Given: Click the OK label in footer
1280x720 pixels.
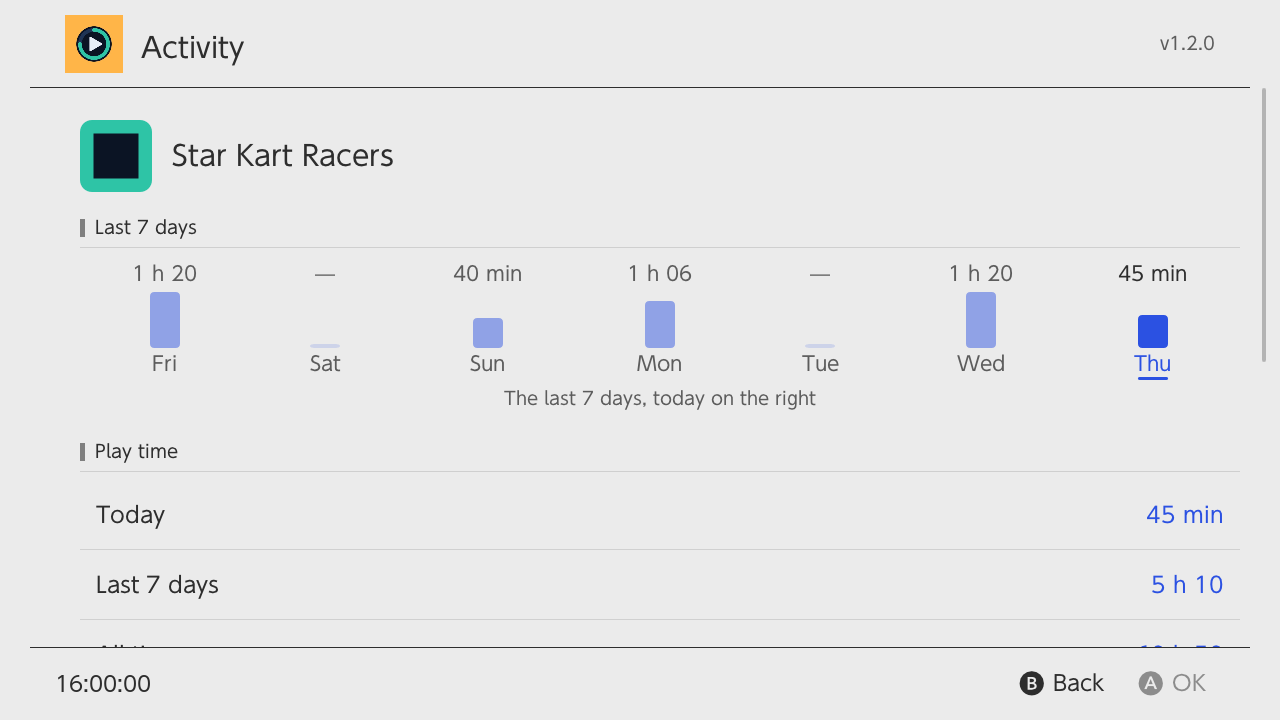Looking at the screenshot, I should coord(1189,683).
